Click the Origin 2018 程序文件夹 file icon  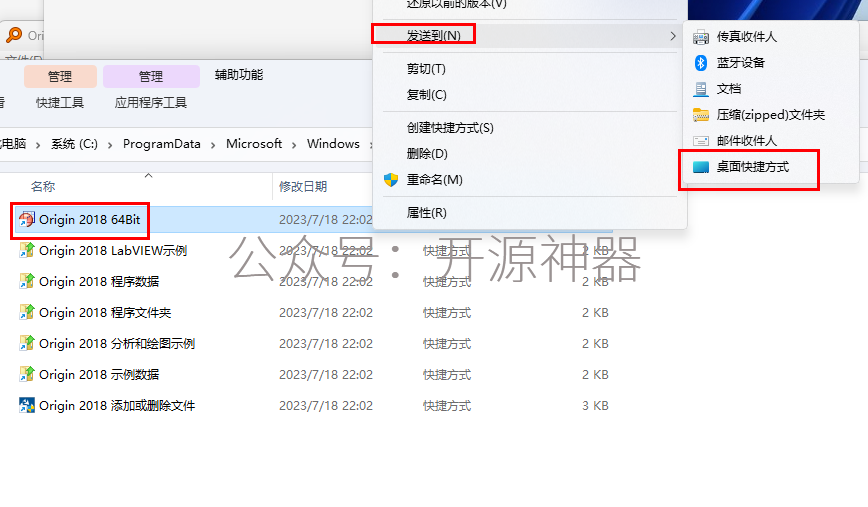pos(27,313)
